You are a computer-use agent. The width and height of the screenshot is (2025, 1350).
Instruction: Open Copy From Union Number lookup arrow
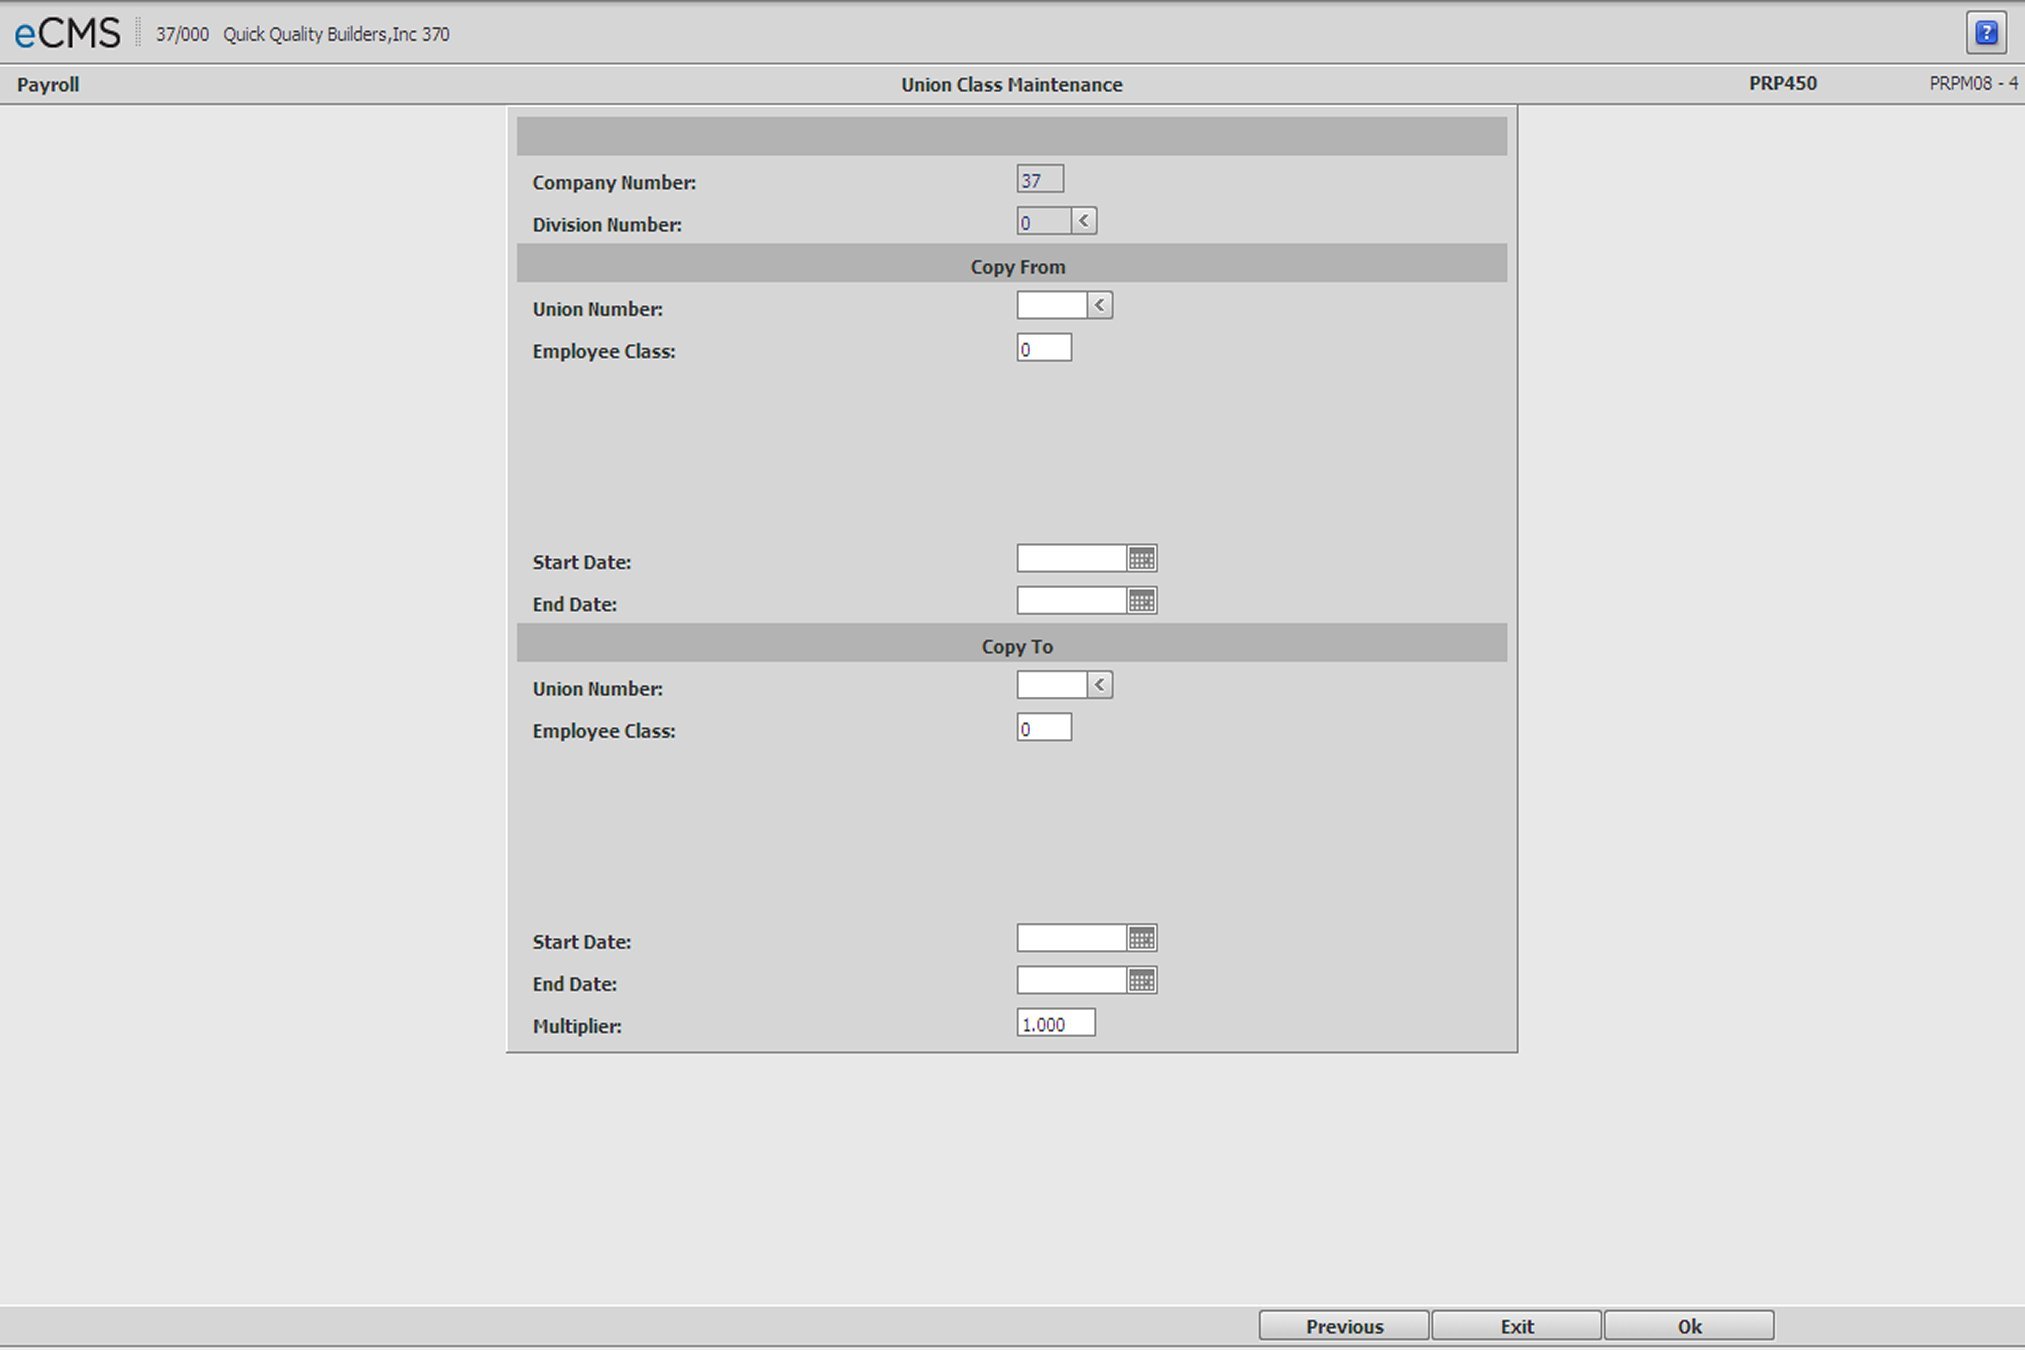[x=1099, y=306]
